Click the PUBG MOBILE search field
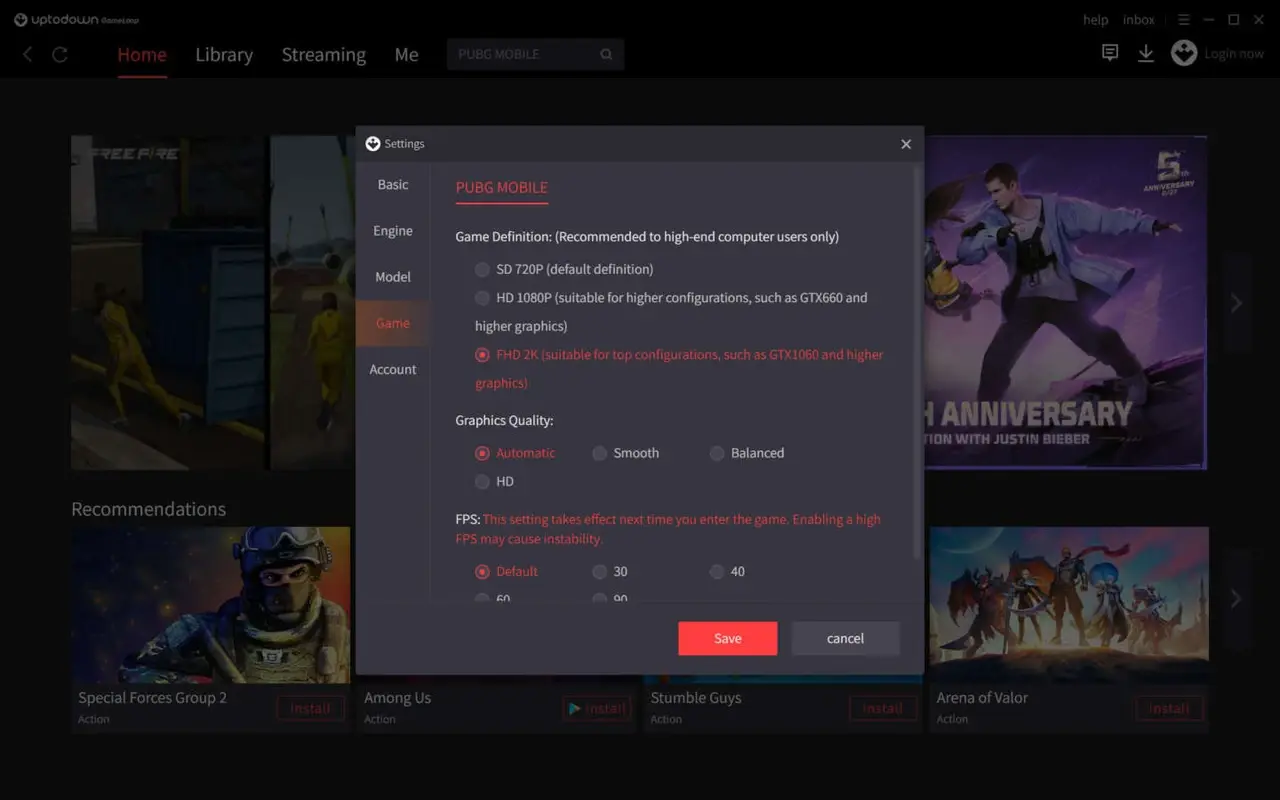Image resolution: width=1280 pixels, height=800 pixels. pyautogui.click(x=520, y=54)
